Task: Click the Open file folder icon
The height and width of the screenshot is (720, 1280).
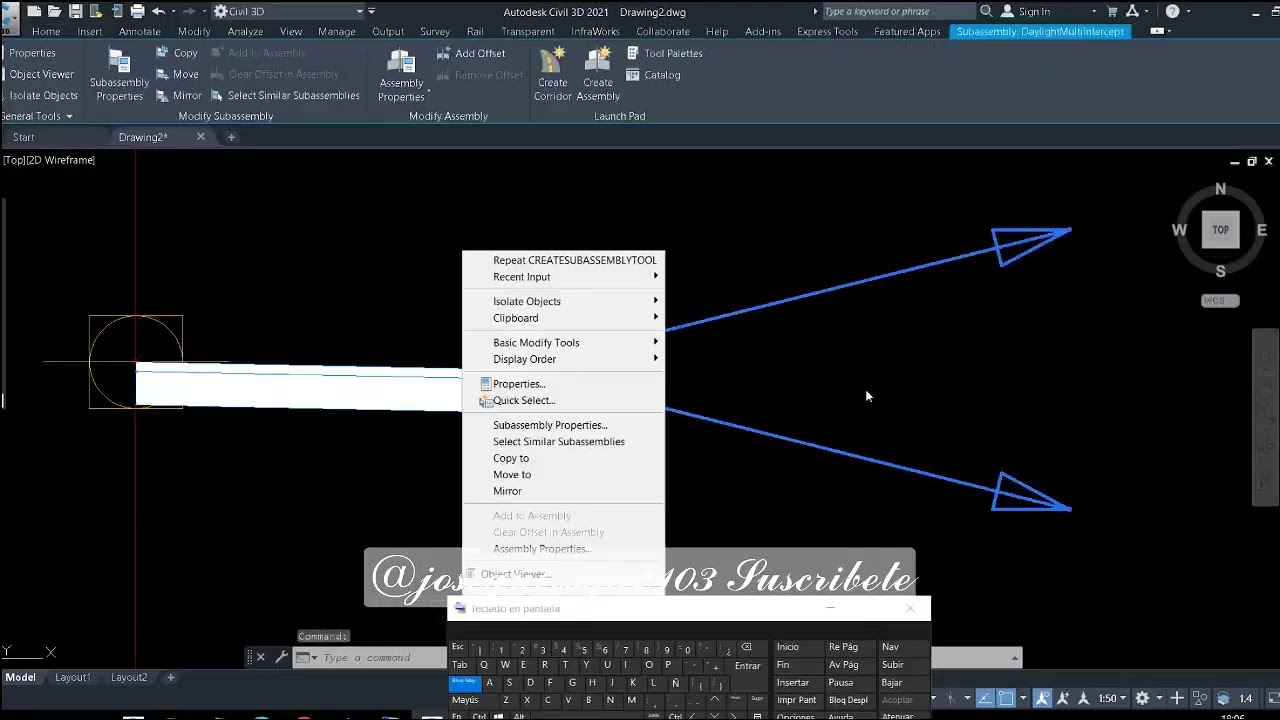Action: (54, 11)
